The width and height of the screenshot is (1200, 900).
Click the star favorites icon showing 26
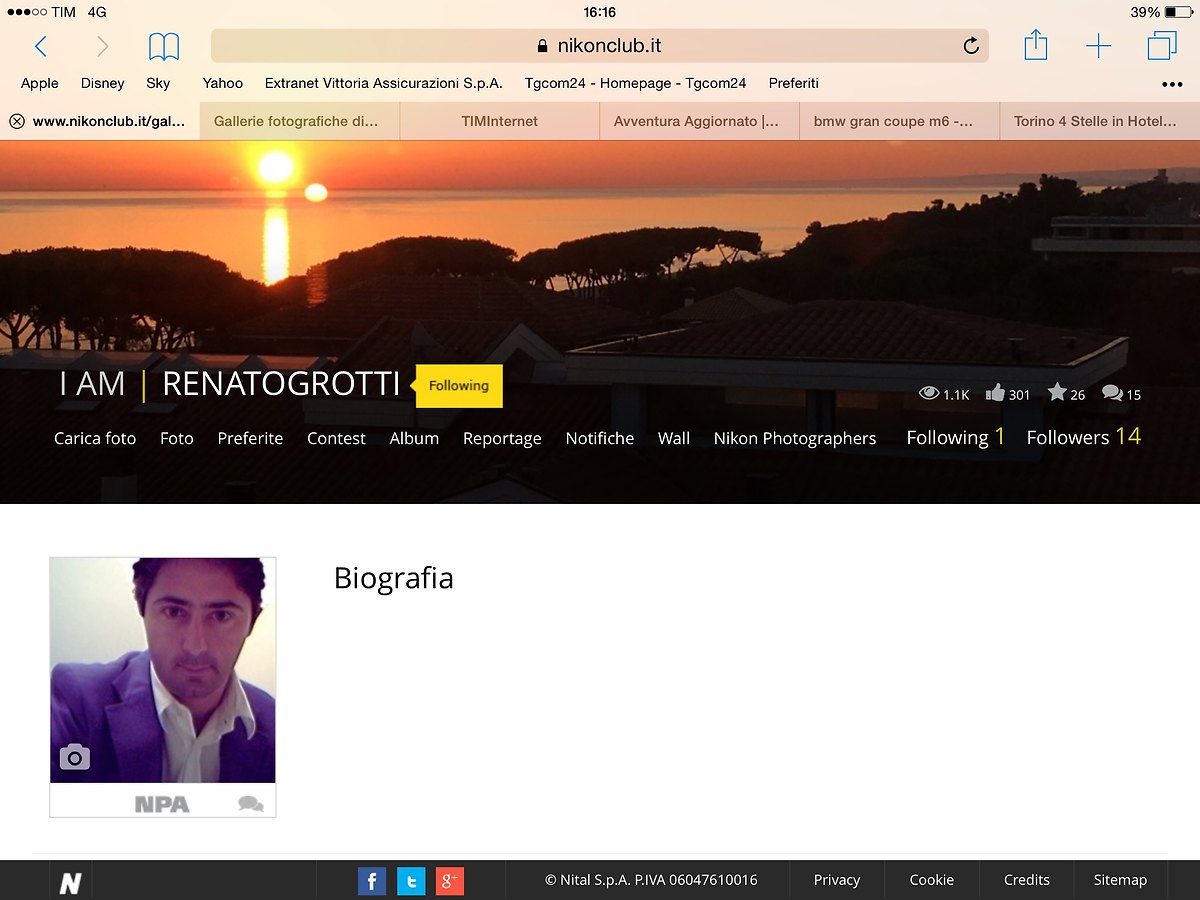pos(1057,392)
